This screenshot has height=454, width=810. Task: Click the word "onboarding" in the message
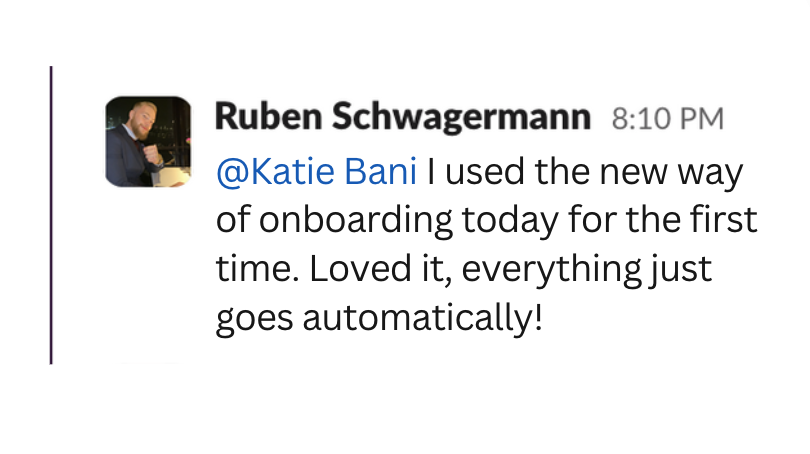pos(355,221)
